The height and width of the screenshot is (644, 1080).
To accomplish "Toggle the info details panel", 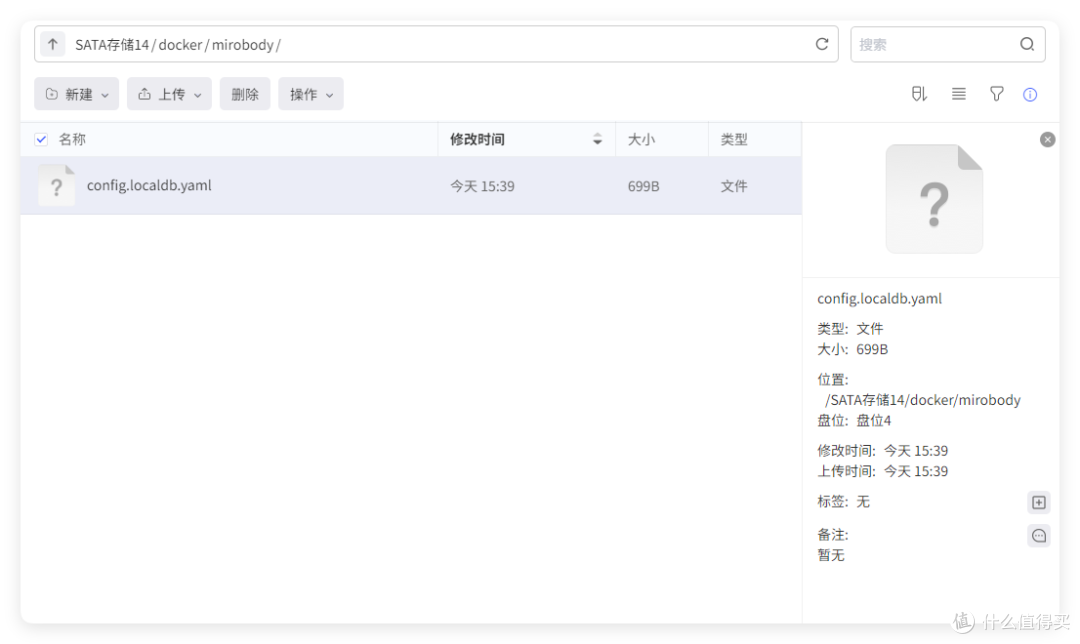I will (x=1030, y=94).
